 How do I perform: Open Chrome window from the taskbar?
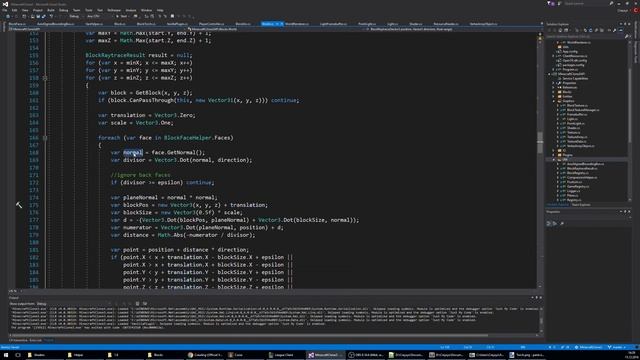(x=205, y=355)
